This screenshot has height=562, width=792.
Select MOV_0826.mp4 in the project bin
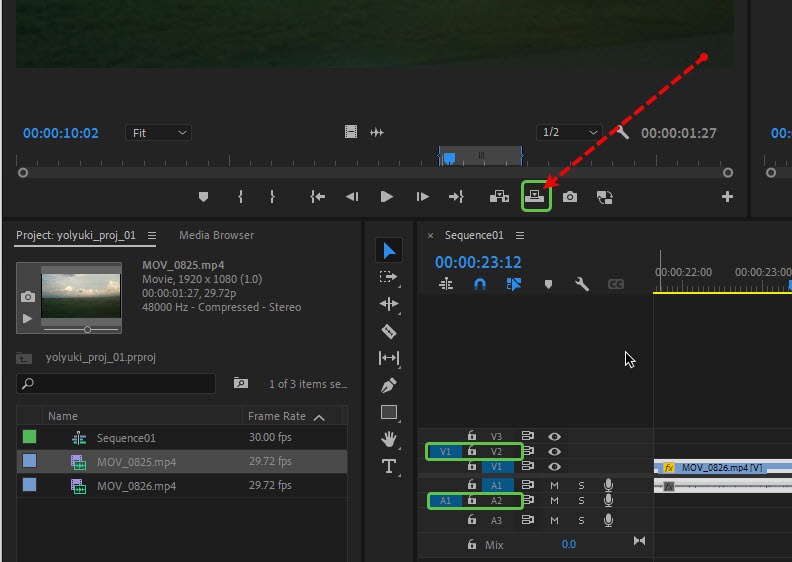click(x=136, y=486)
